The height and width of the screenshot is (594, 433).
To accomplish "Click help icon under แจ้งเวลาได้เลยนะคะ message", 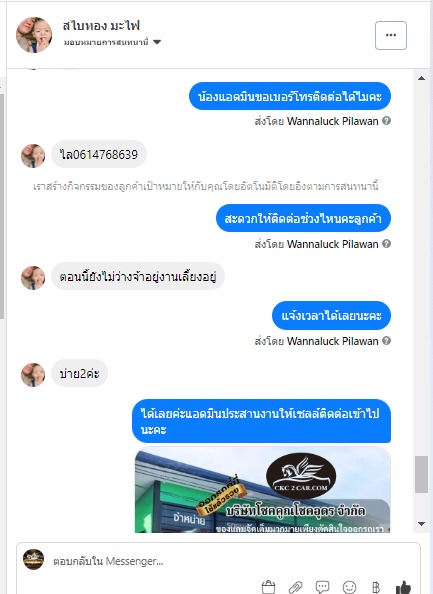I will [386, 341].
